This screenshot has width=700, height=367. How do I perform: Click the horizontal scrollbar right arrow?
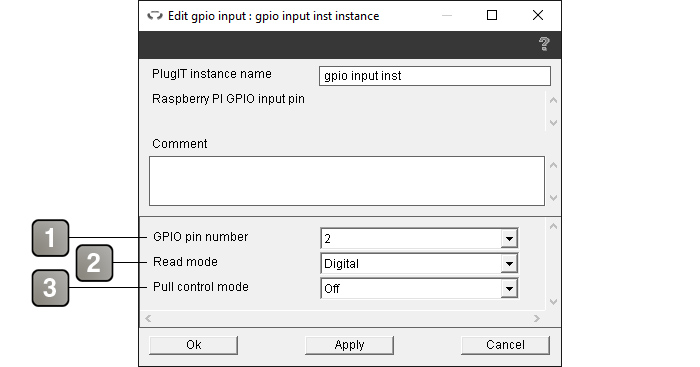(537, 318)
